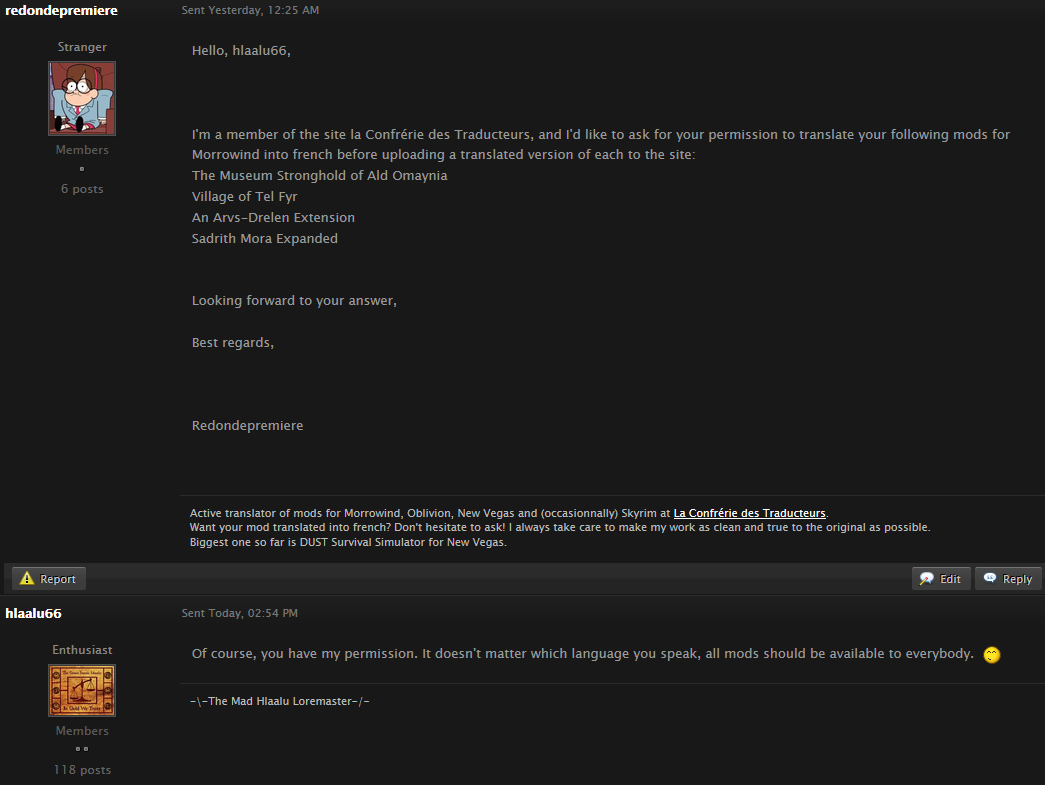
Task: Click the 'Sent Yesterday, 12:25 AM' timestamp
Action: click(x=250, y=10)
